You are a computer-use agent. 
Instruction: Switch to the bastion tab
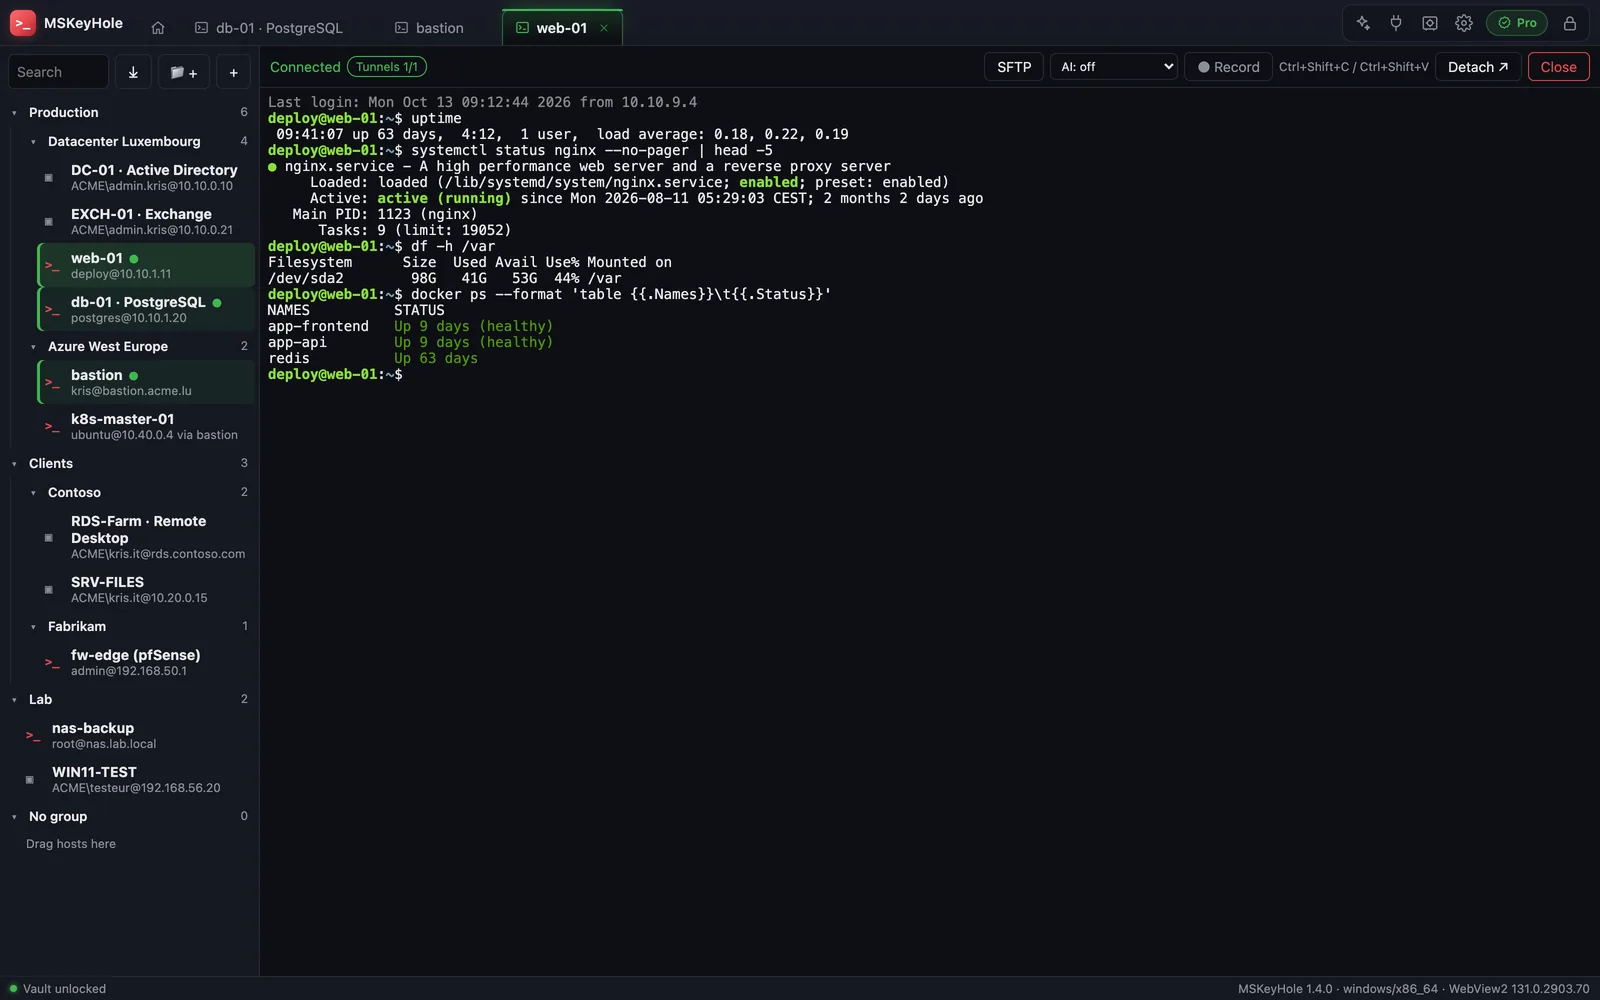click(429, 28)
